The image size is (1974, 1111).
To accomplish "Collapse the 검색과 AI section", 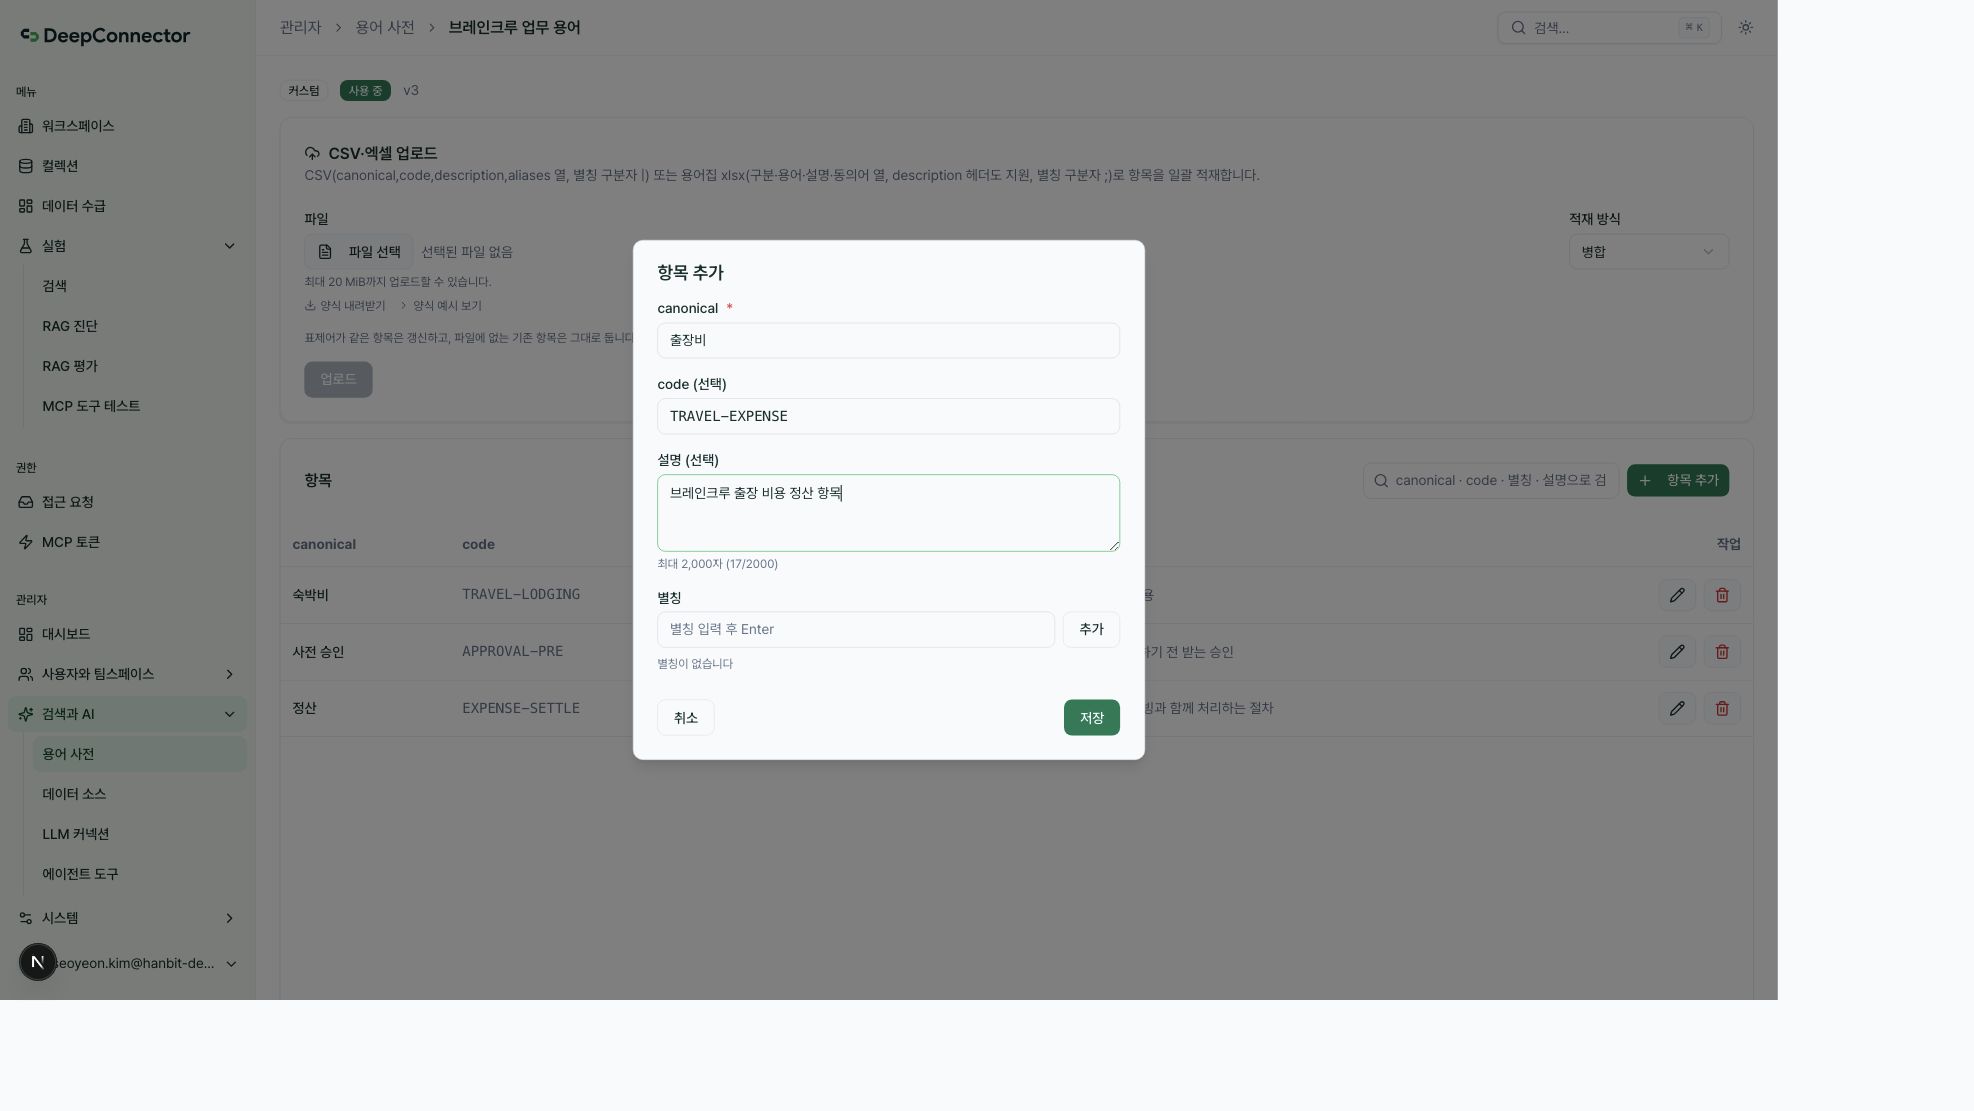I will (128, 714).
